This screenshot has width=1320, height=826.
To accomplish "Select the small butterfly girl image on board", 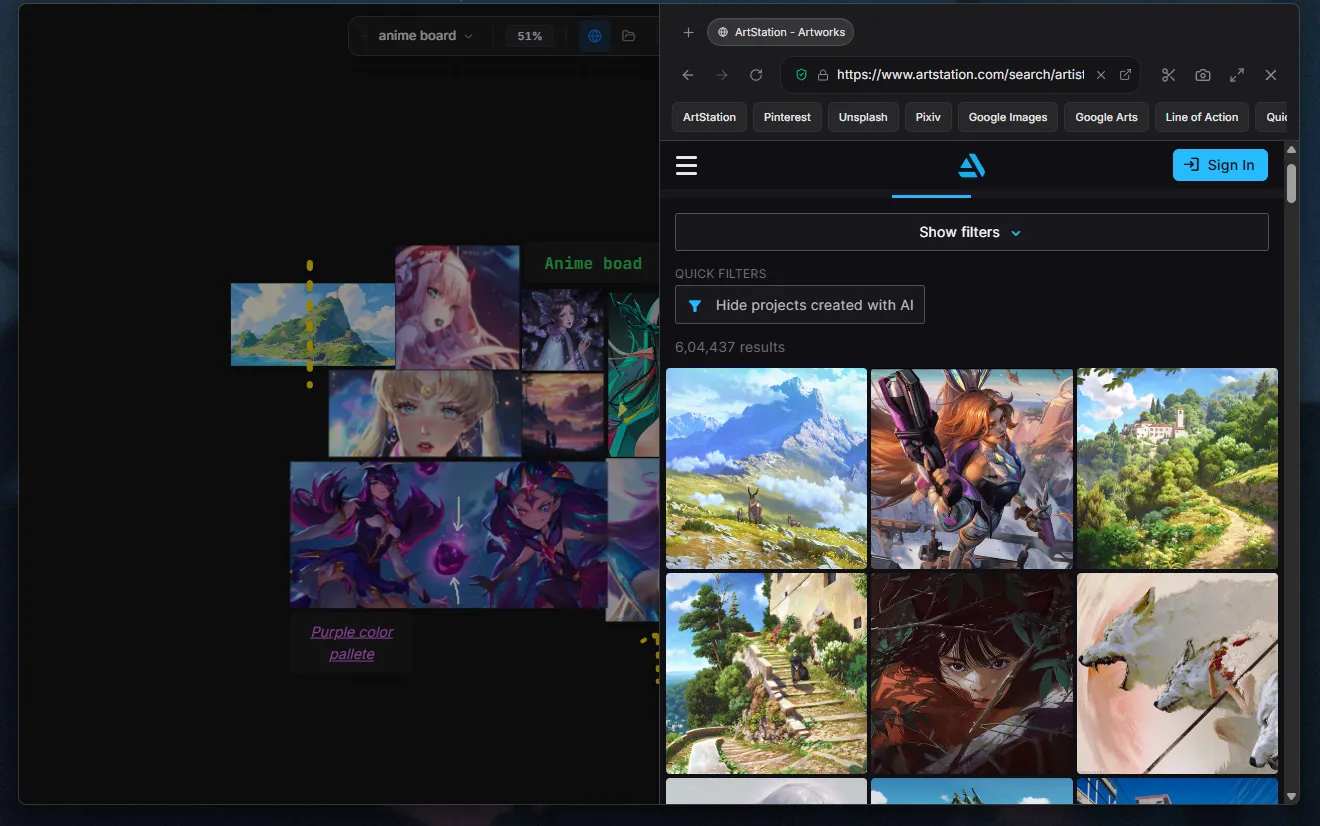I will 563,331.
